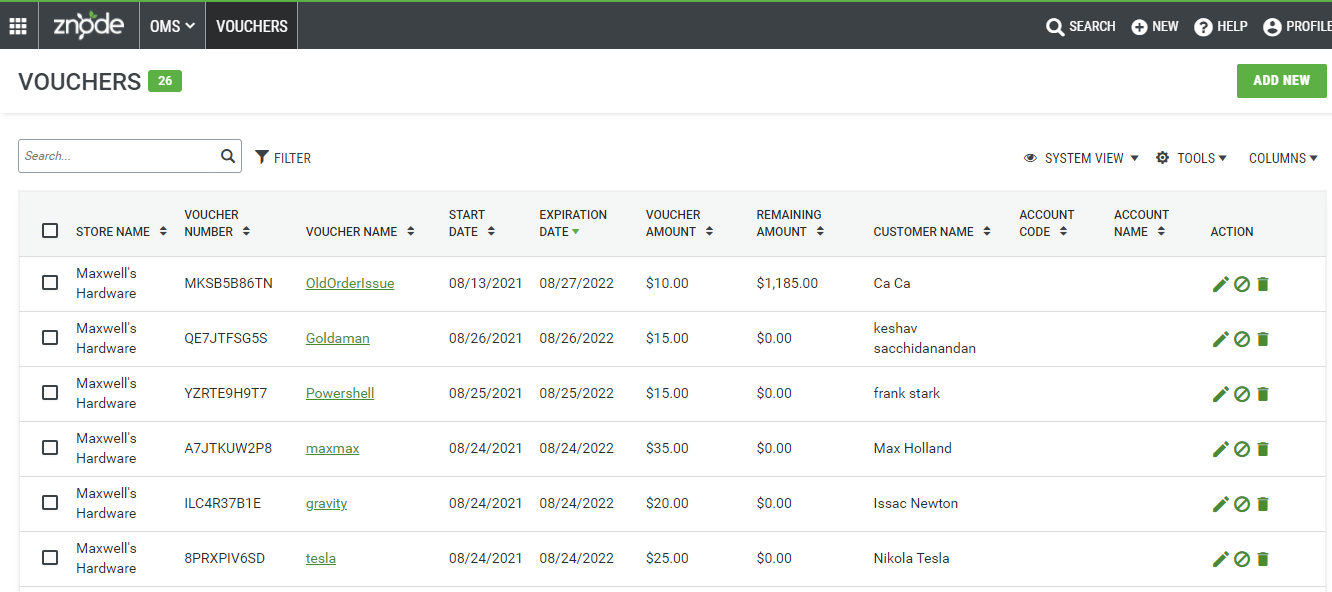This screenshot has height=592, width=1332.
Task: Click the Add New button
Action: [x=1281, y=80]
